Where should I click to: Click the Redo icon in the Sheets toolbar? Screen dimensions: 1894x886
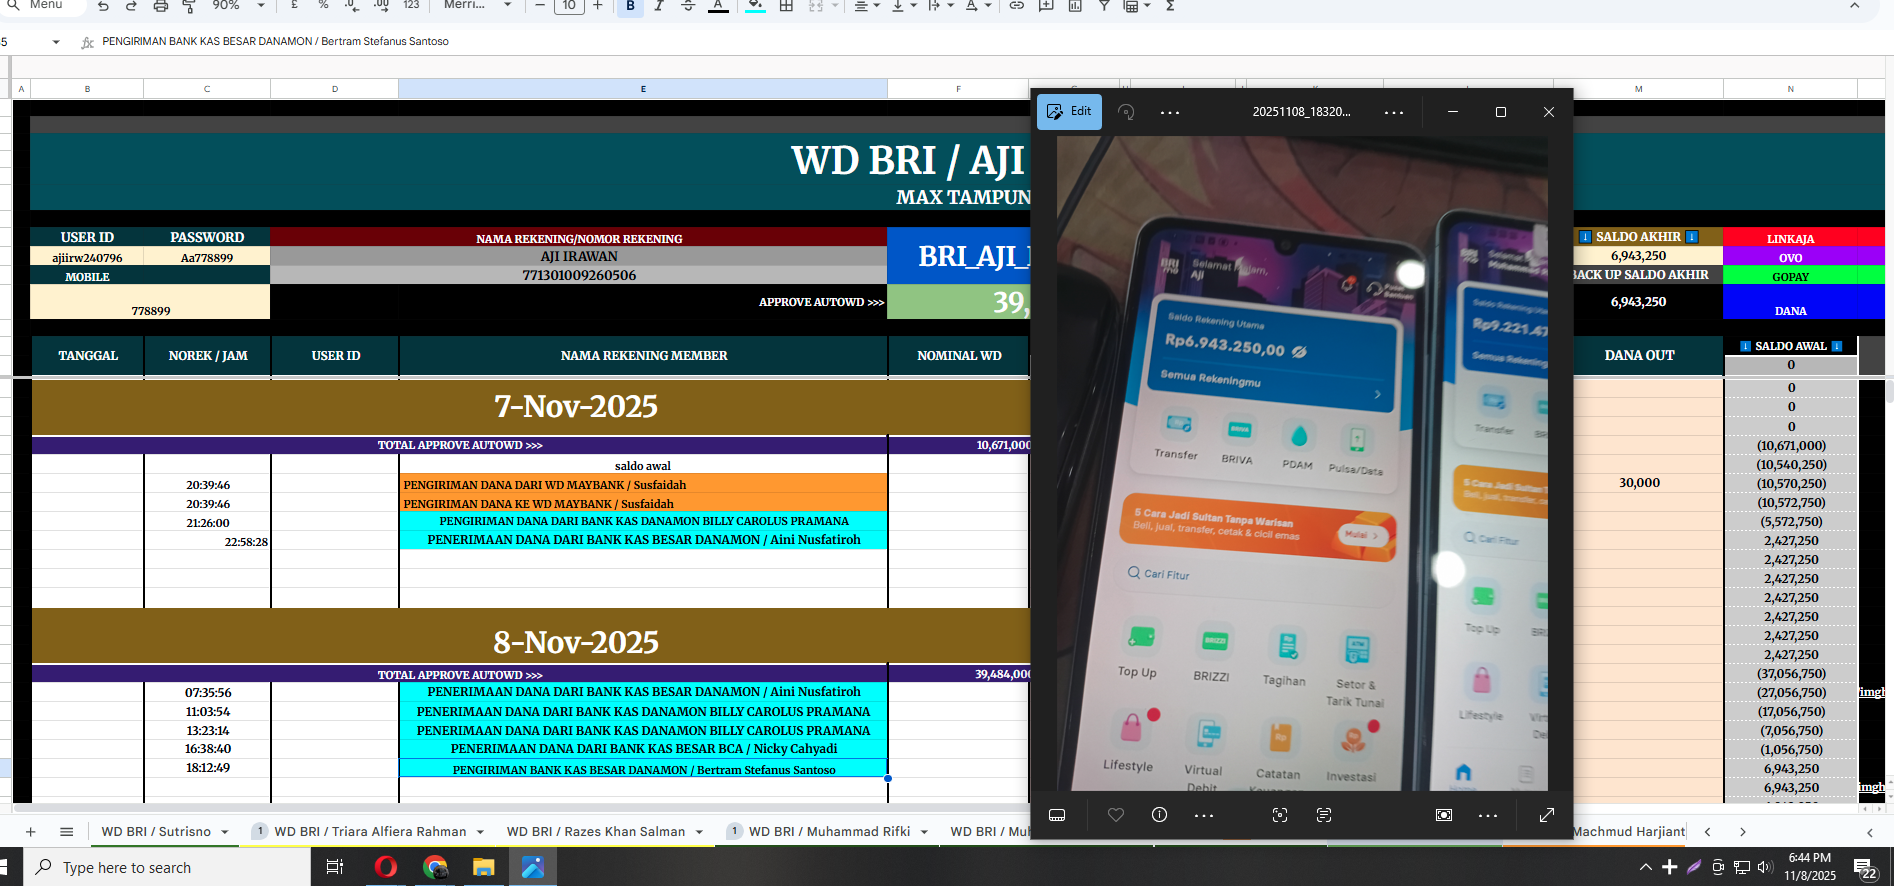[131, 6]
